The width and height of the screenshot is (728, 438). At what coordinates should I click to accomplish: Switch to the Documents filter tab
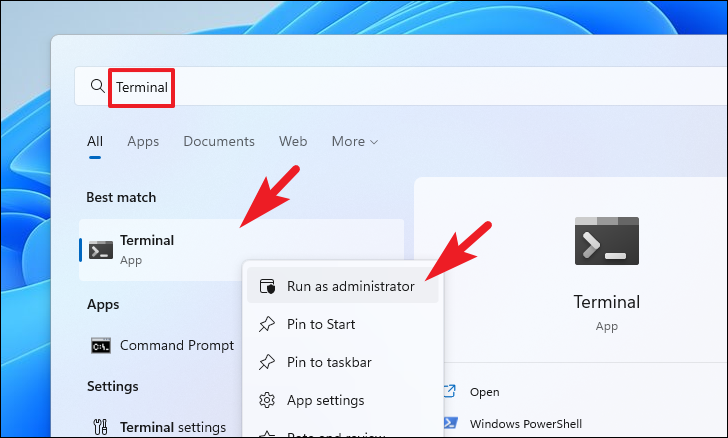coord(219,141)
